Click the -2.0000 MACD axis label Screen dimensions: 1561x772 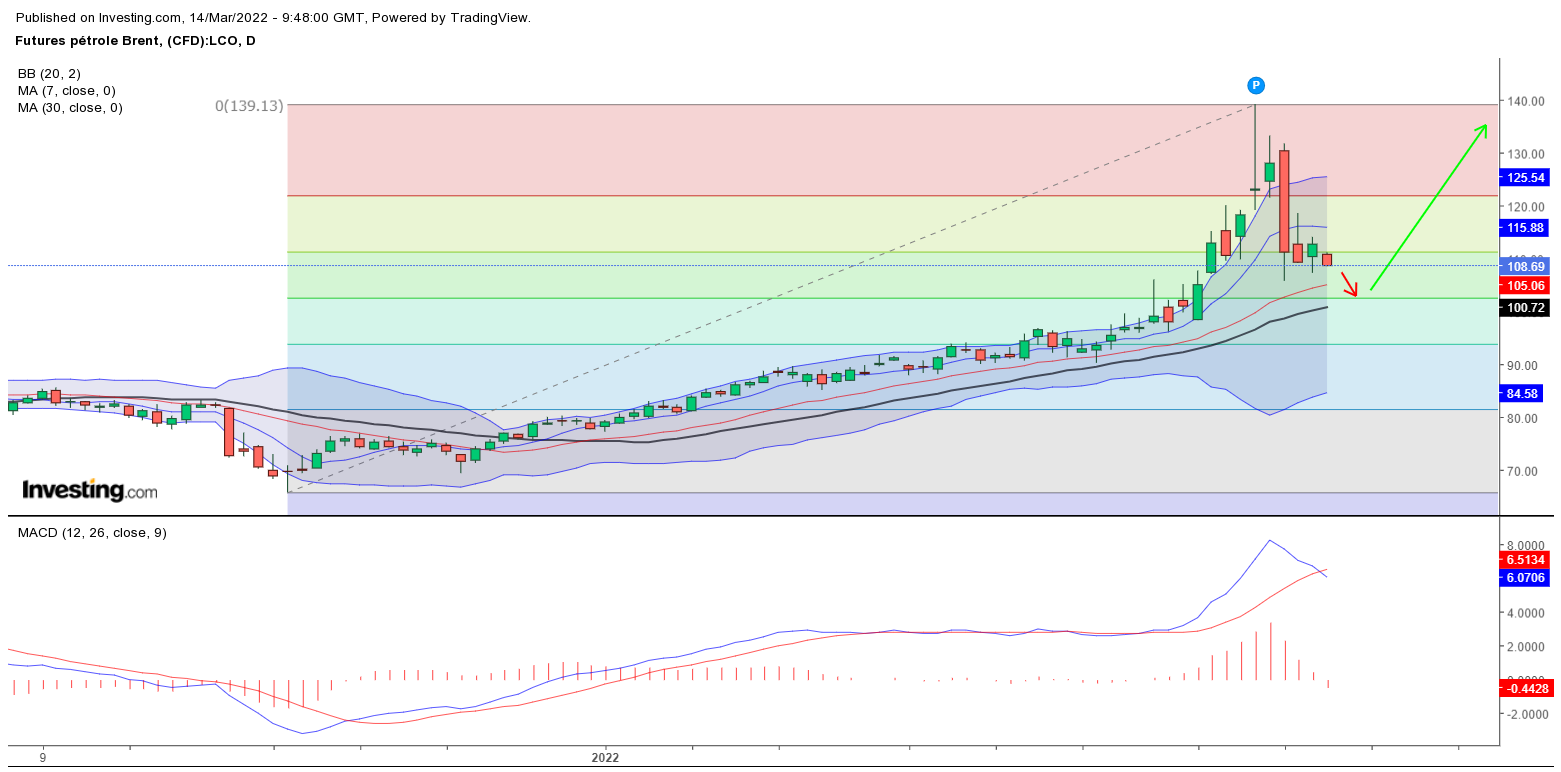tap(1527, 715)
